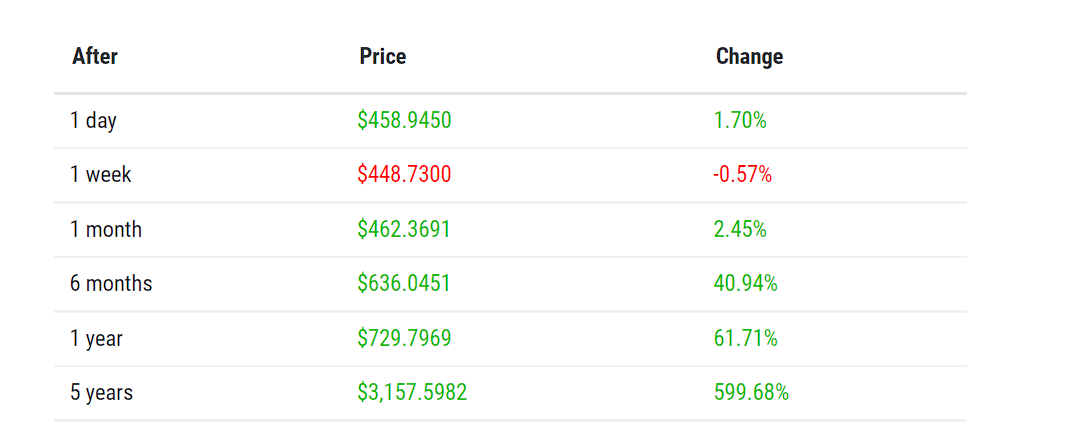Select the 6 months row label
This screenshot has height=442, width=1083.
pos(111,283)
